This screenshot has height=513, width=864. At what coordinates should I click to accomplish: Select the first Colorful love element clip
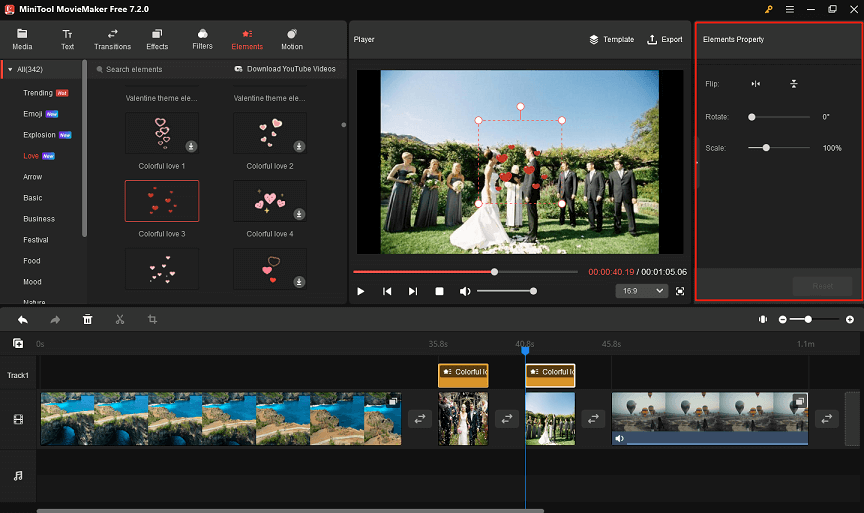[463, 375]
